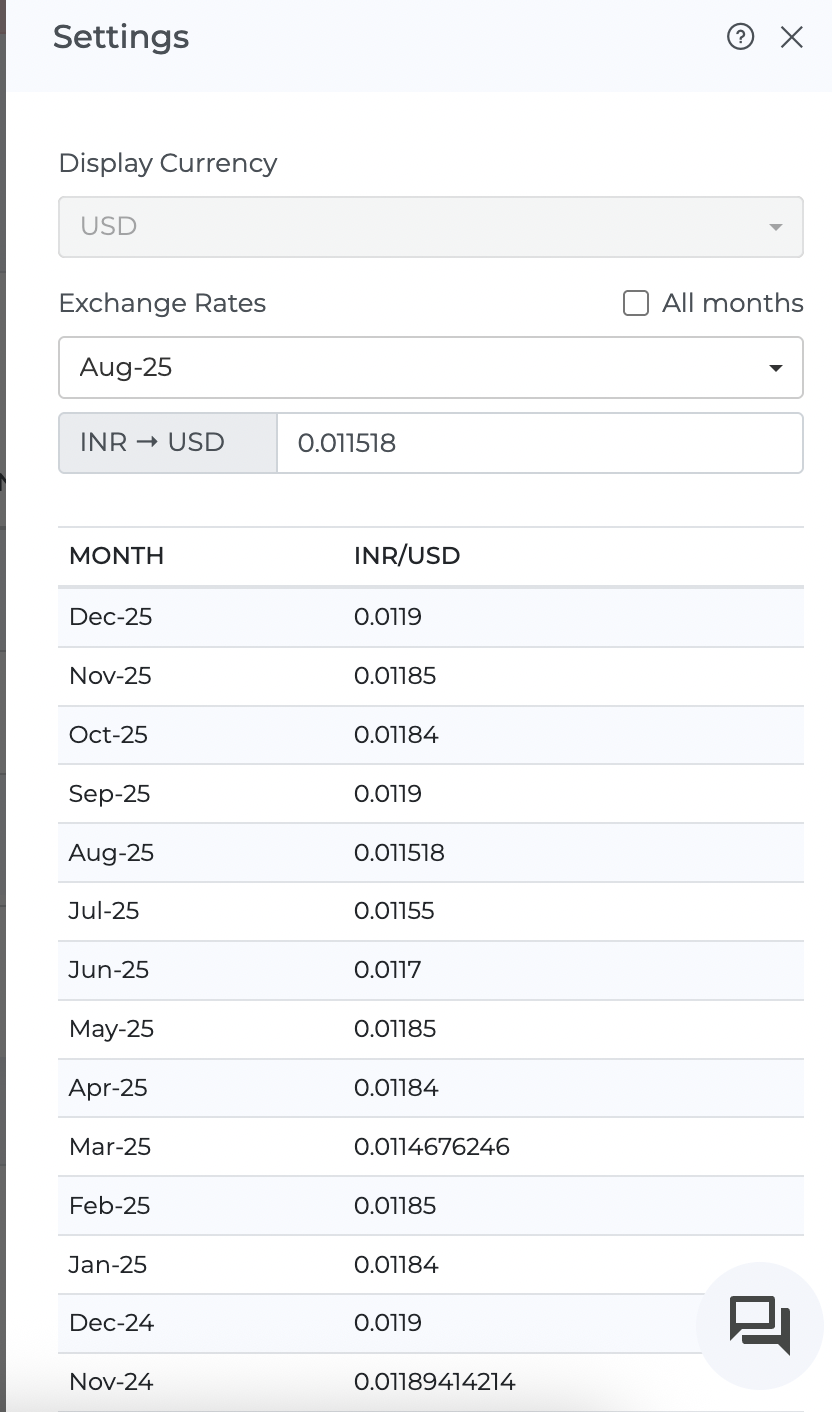The width and height of the screenshot is (832, 1412).
Task: Click the Jun-25 rate 0.0117
Action: pyautogui.click(x=387, y=970)
